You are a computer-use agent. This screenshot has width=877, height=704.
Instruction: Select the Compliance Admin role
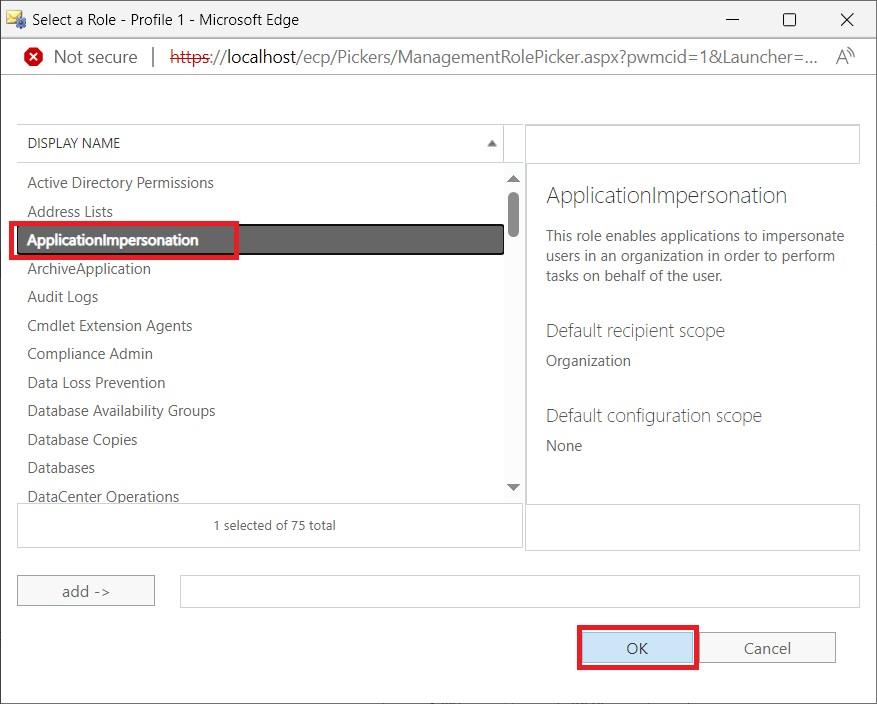pos(90,354)
